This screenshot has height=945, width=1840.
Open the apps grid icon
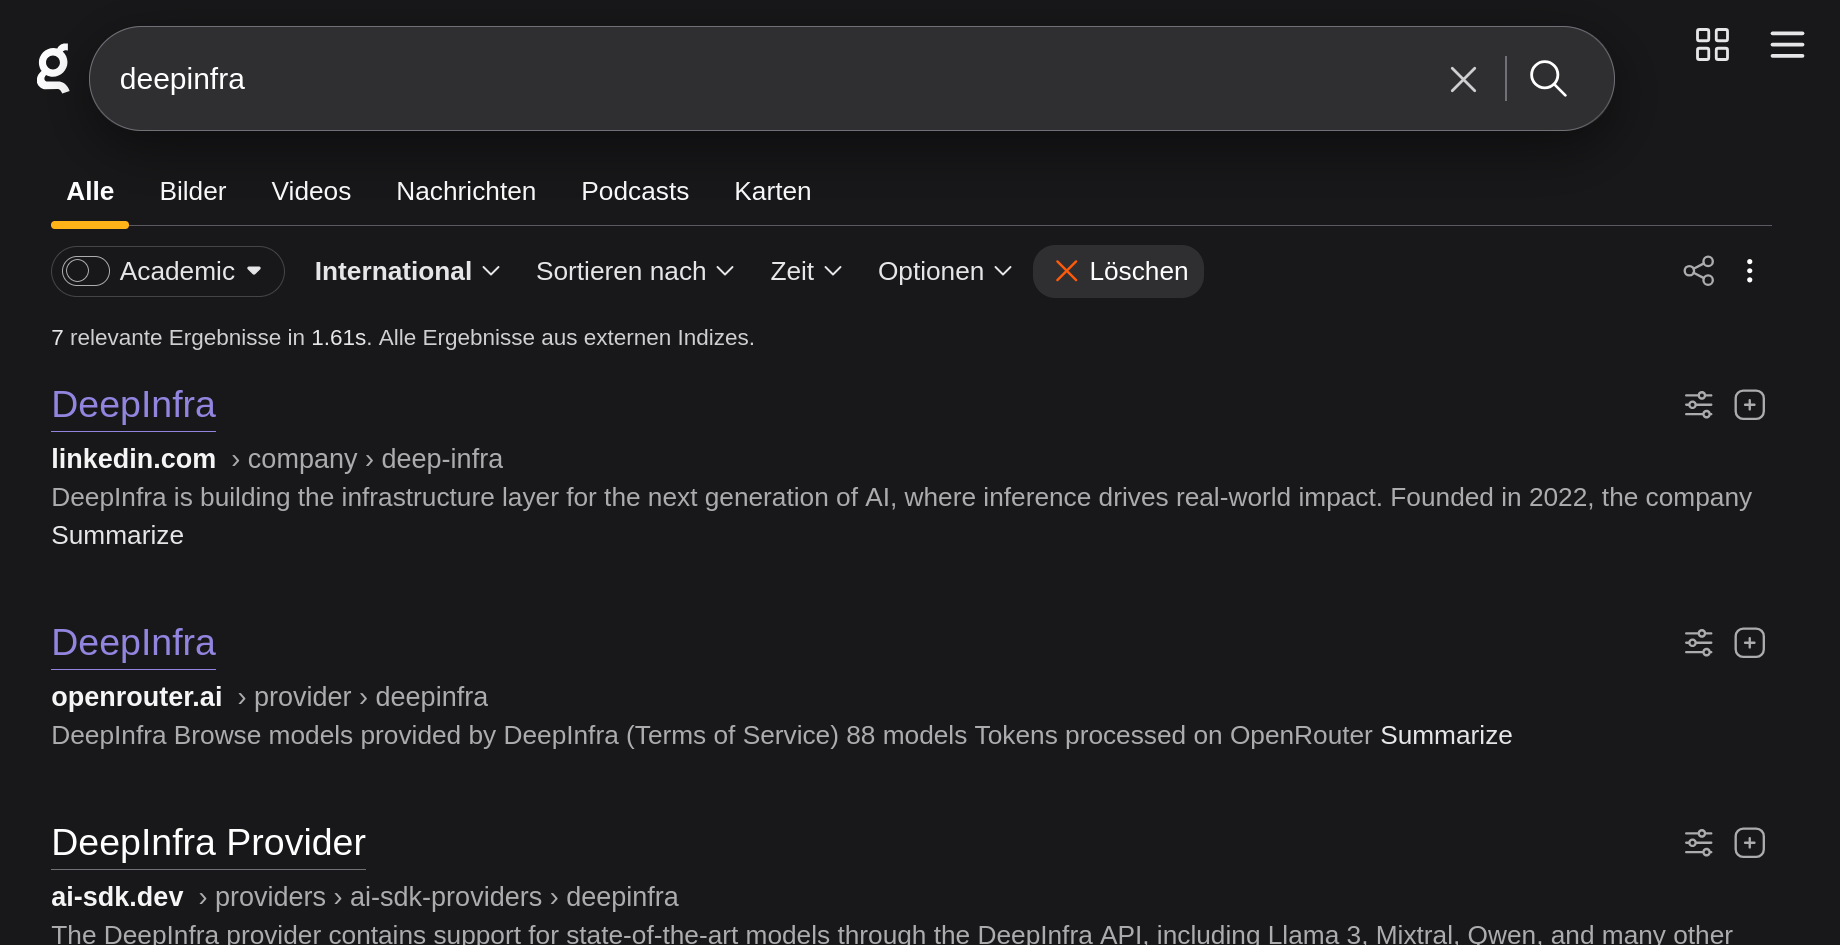[1712, 45]
